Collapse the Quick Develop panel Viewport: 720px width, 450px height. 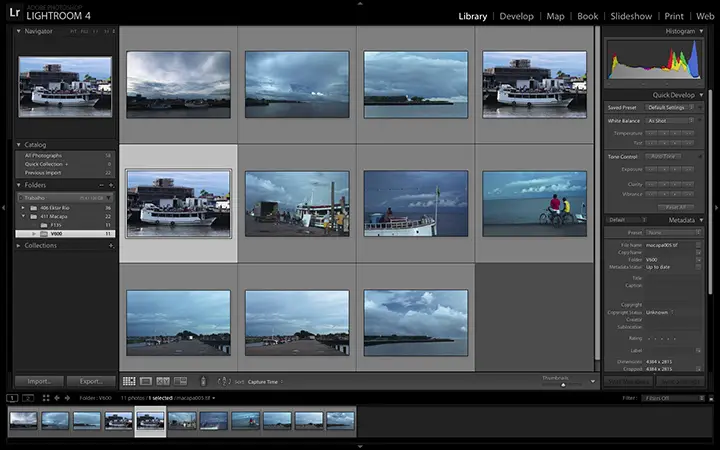(701, 95)
